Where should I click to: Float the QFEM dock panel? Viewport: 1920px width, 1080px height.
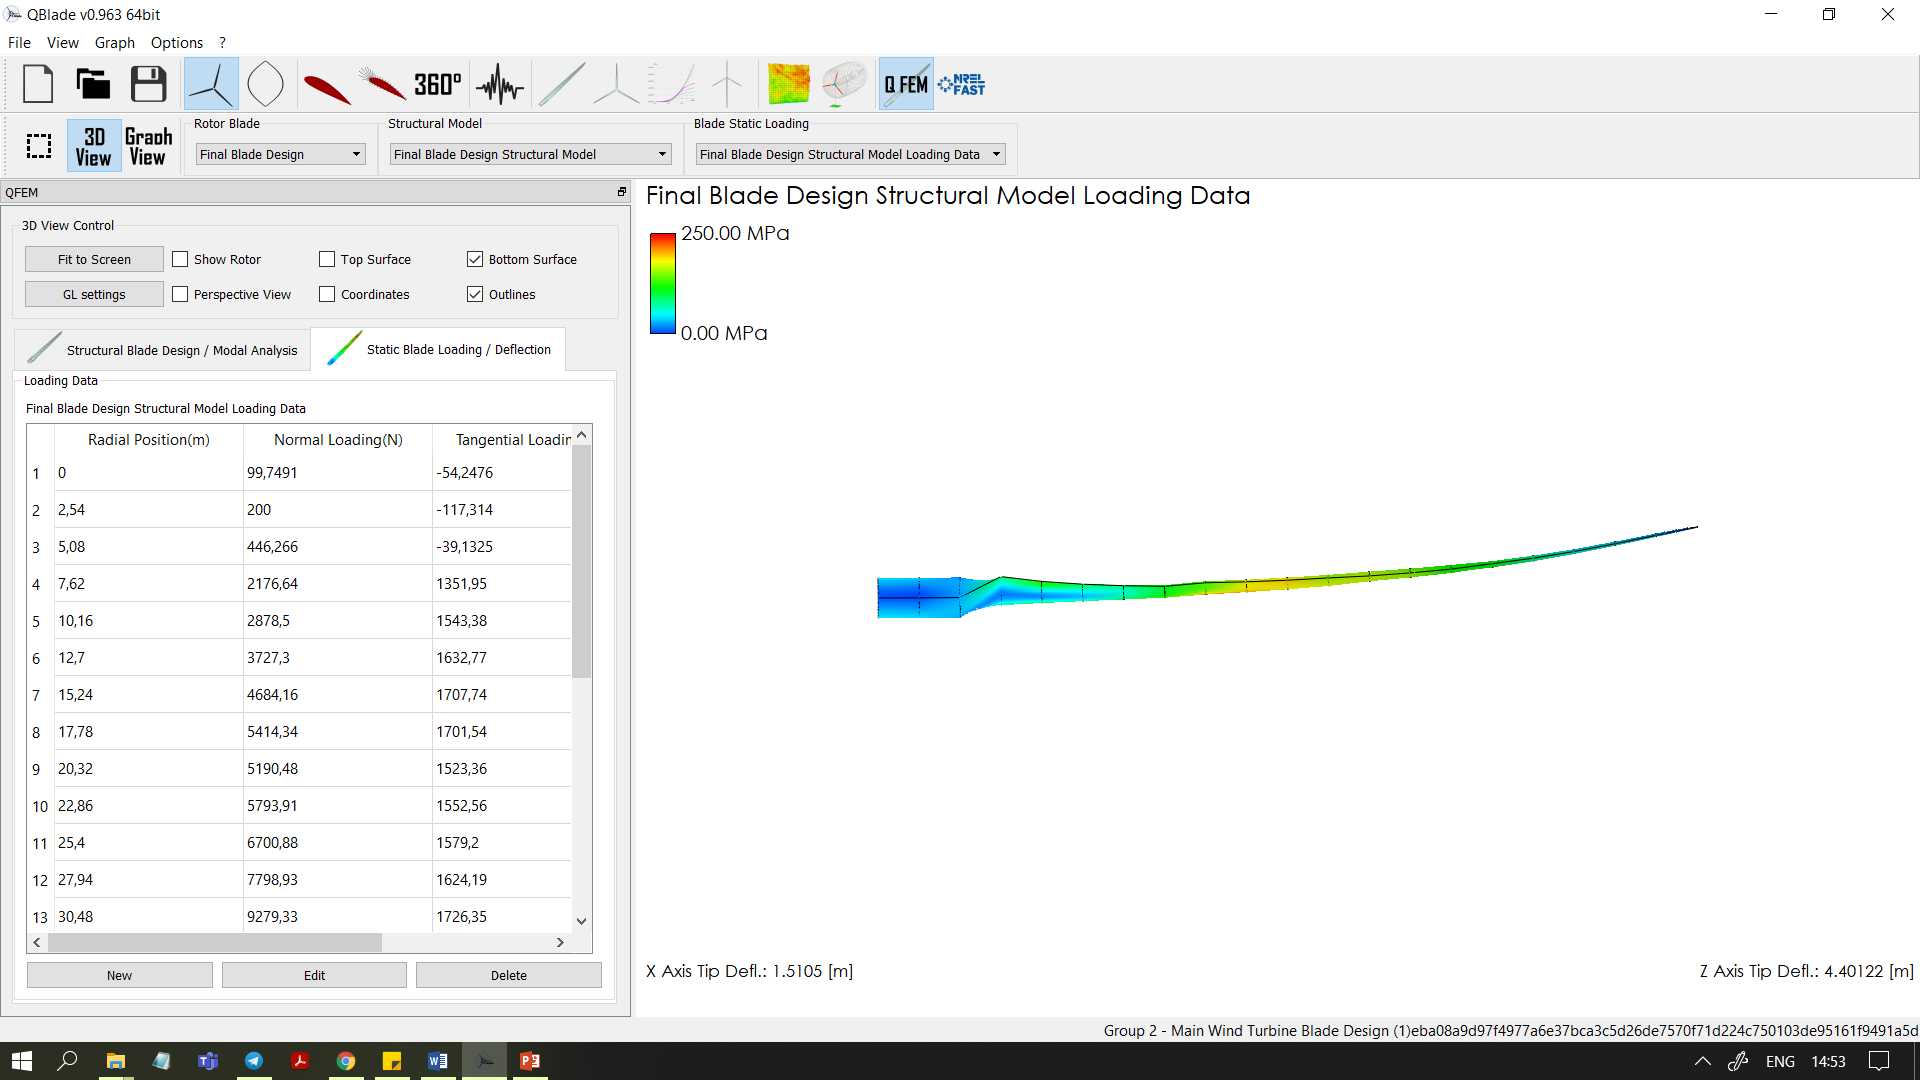point(621,192)
